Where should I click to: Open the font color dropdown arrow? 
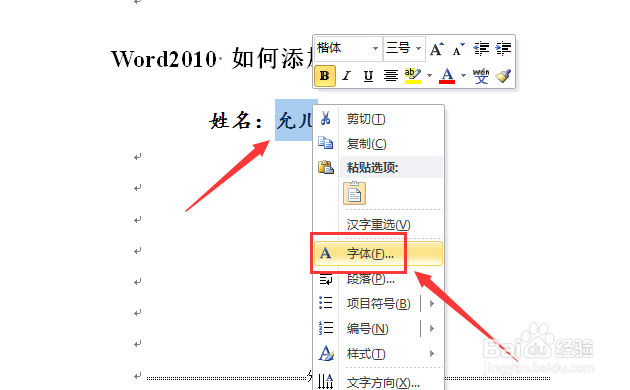[463, 76]
